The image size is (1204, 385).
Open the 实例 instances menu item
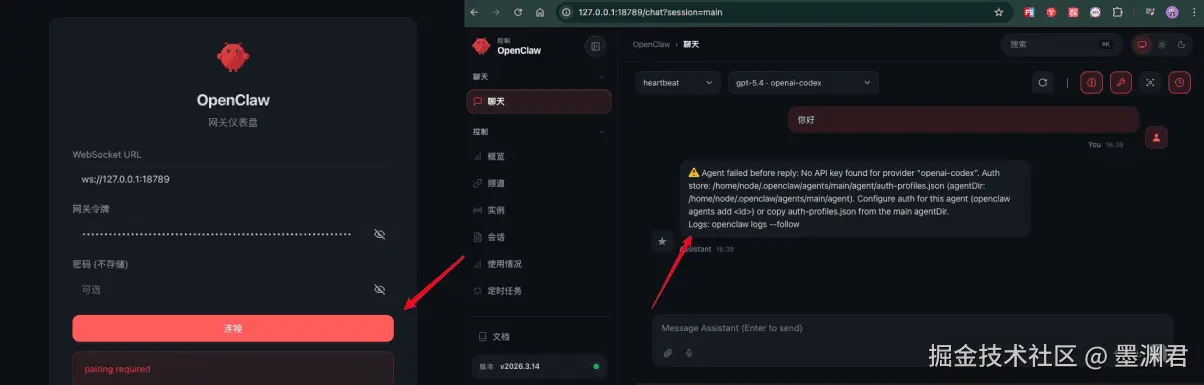(x=539, y=210)
